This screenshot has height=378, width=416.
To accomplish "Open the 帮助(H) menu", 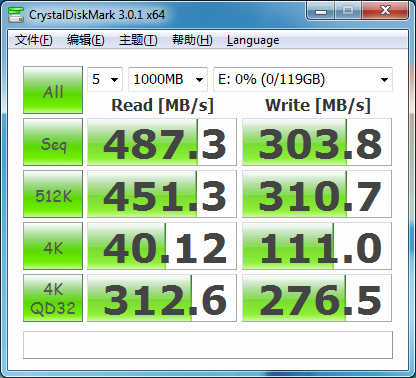I will pos(192,40).
